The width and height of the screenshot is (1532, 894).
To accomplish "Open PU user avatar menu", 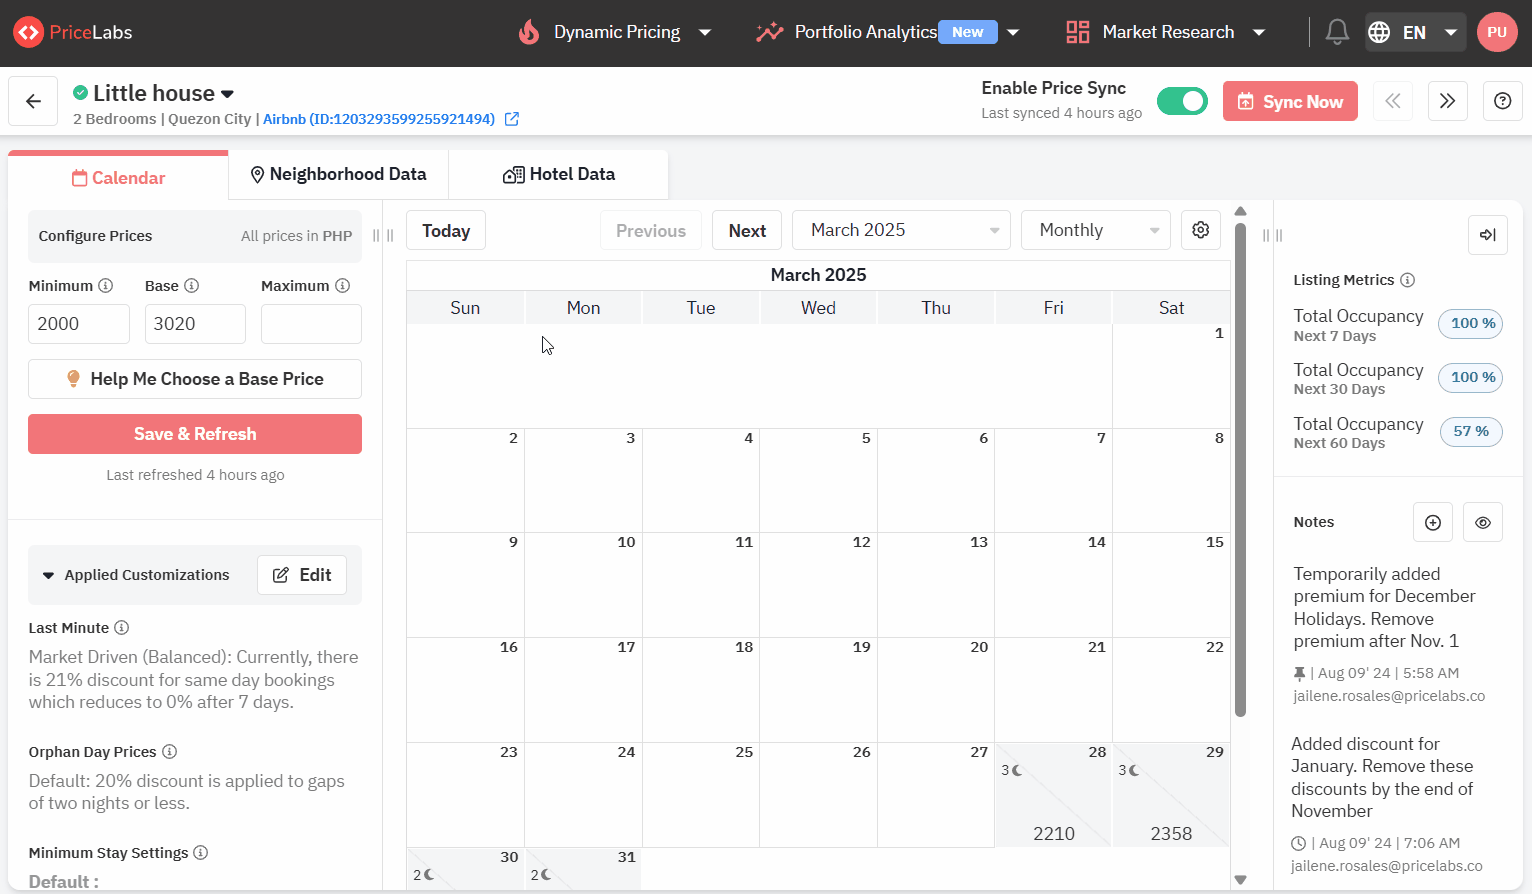I will [1497, 32].
